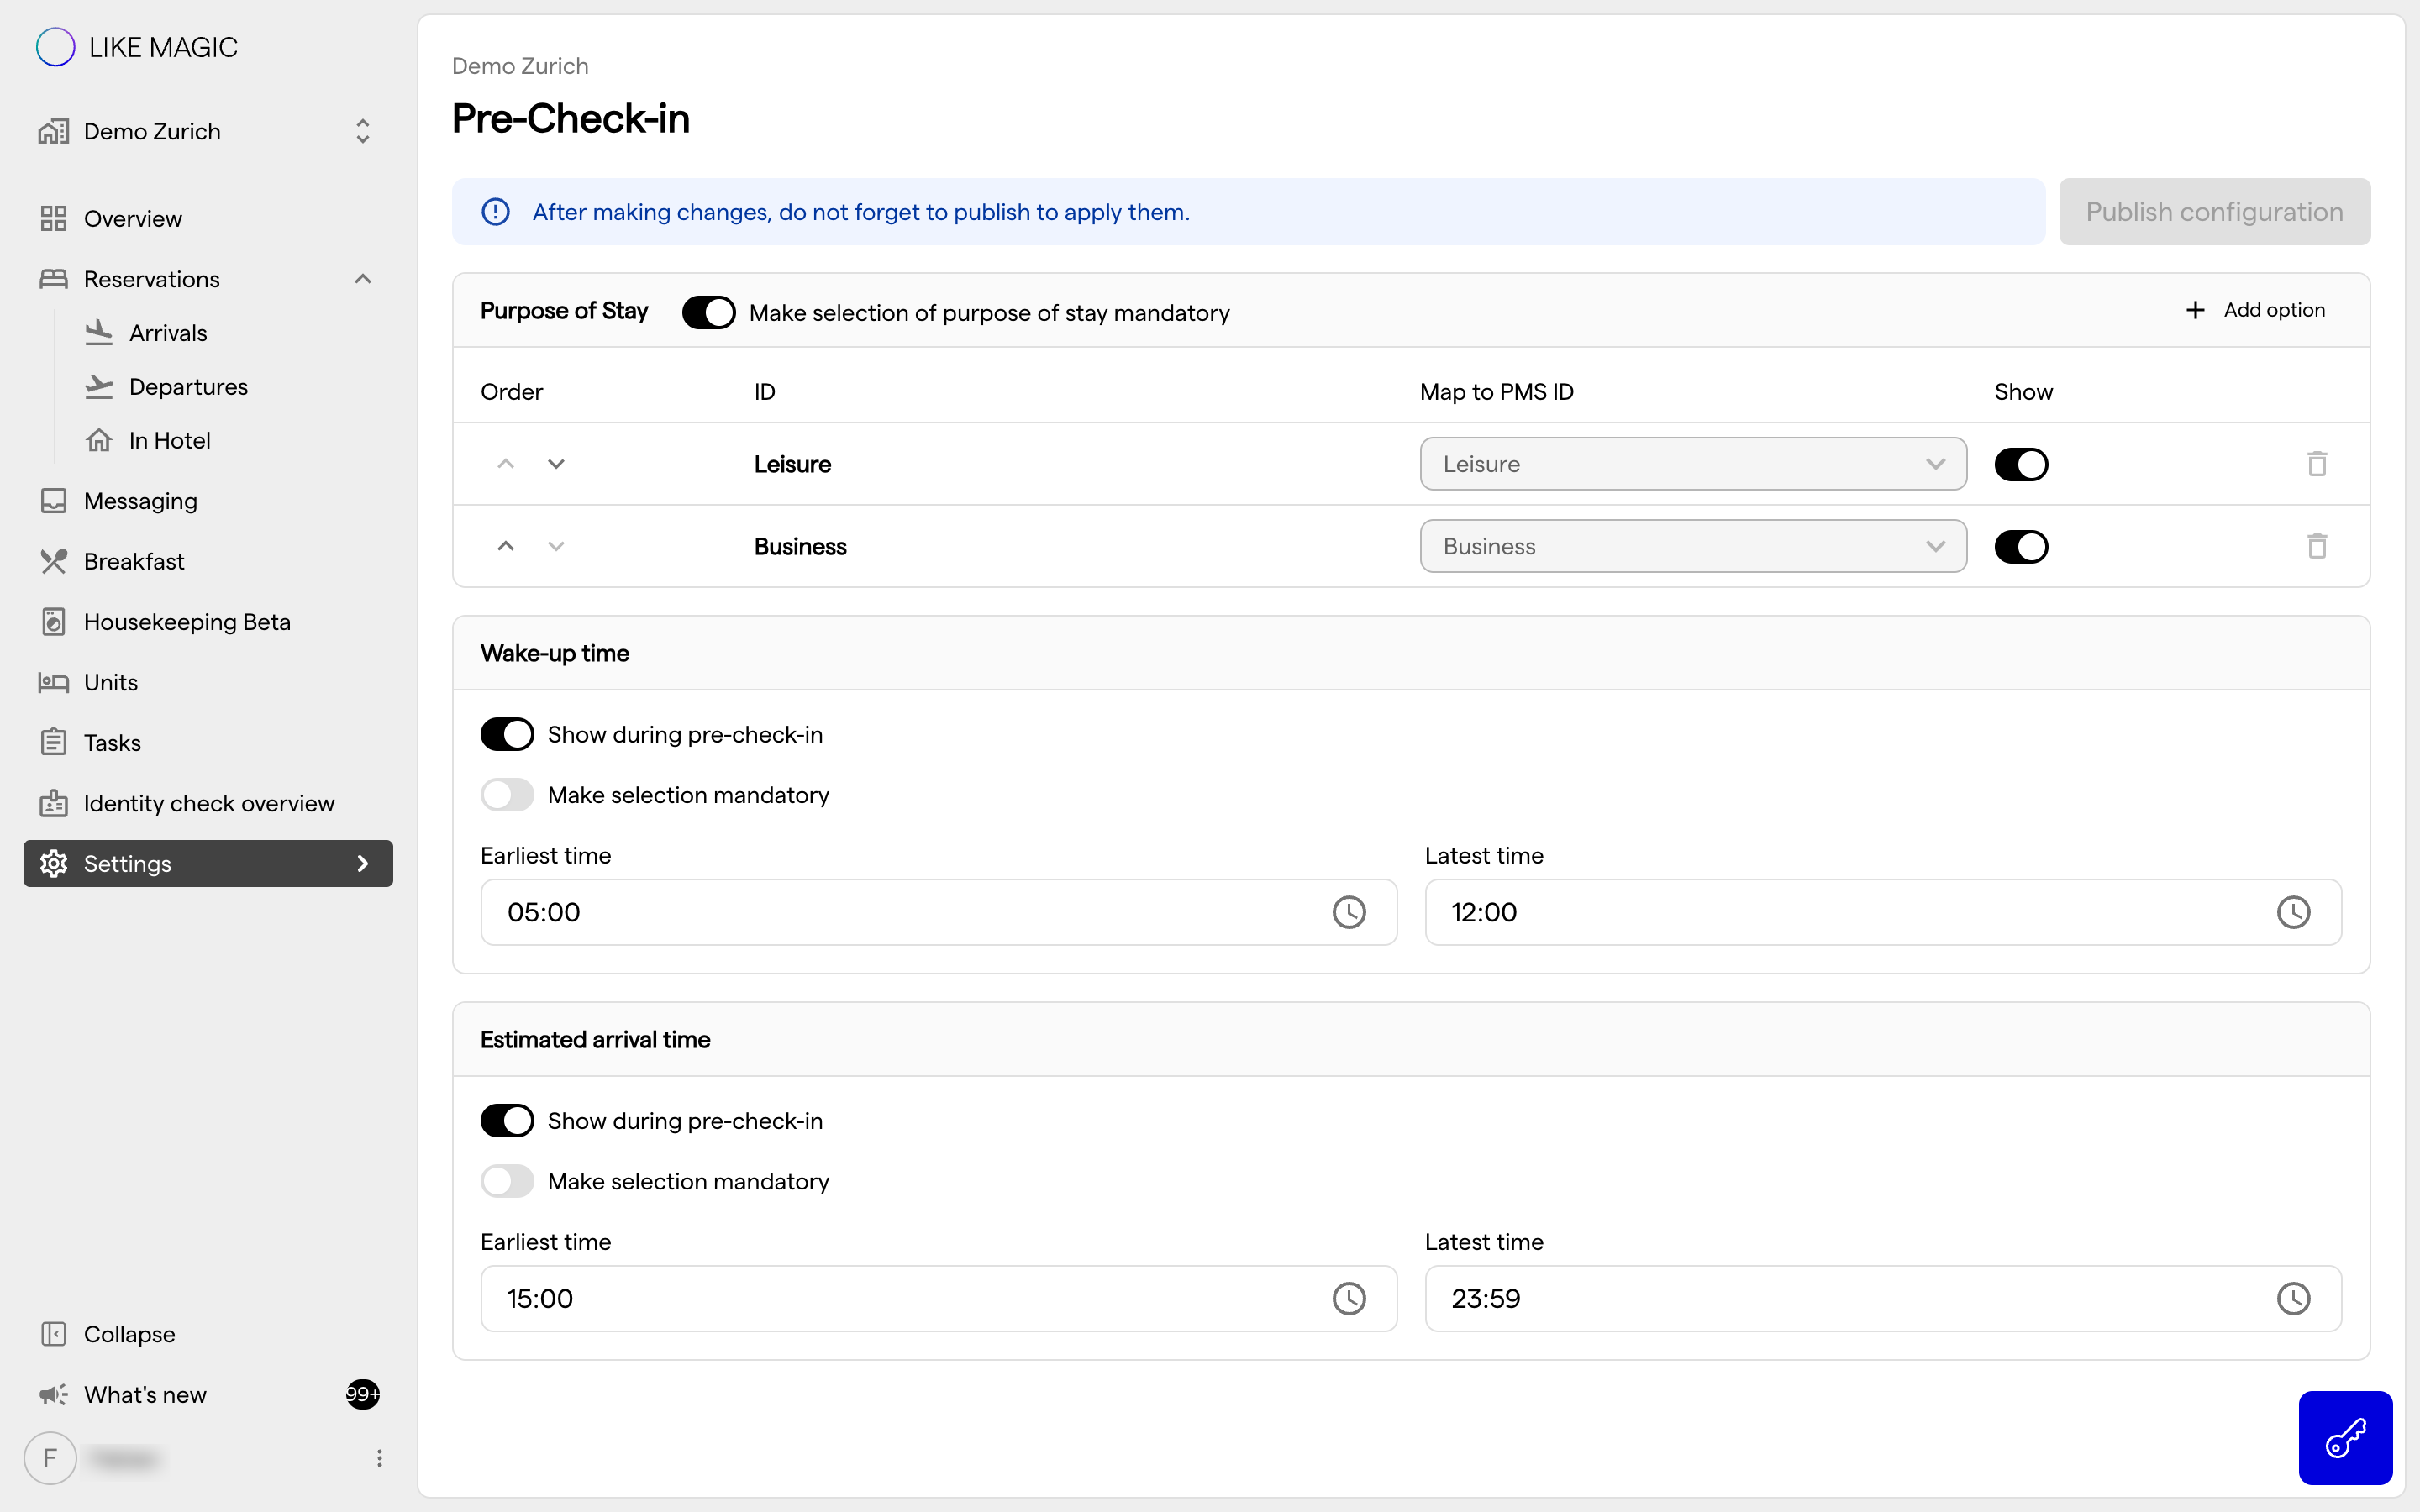Click Add option for Purpose of Stay
Screen dimensions: 2420x1512
pyautogui.click(x=2255, y=310)
